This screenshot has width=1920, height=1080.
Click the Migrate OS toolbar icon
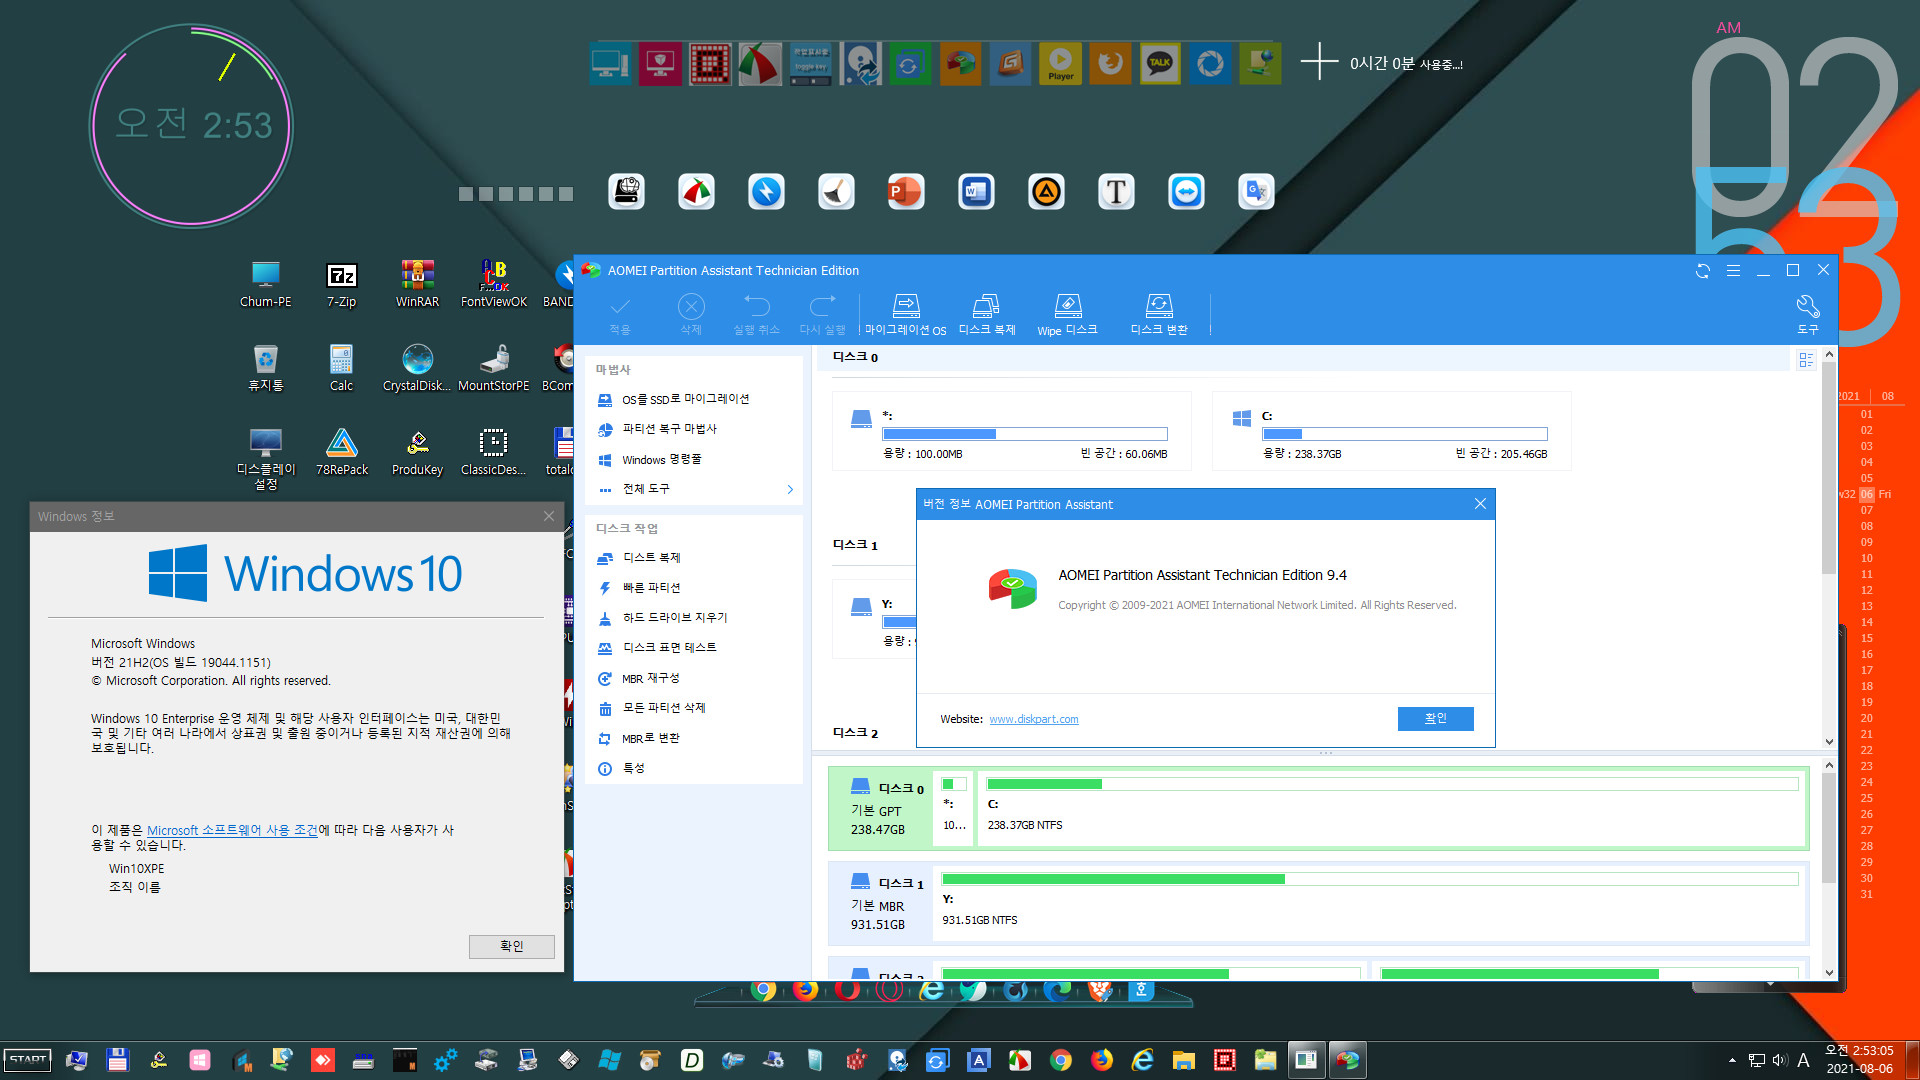coord(905,314)
